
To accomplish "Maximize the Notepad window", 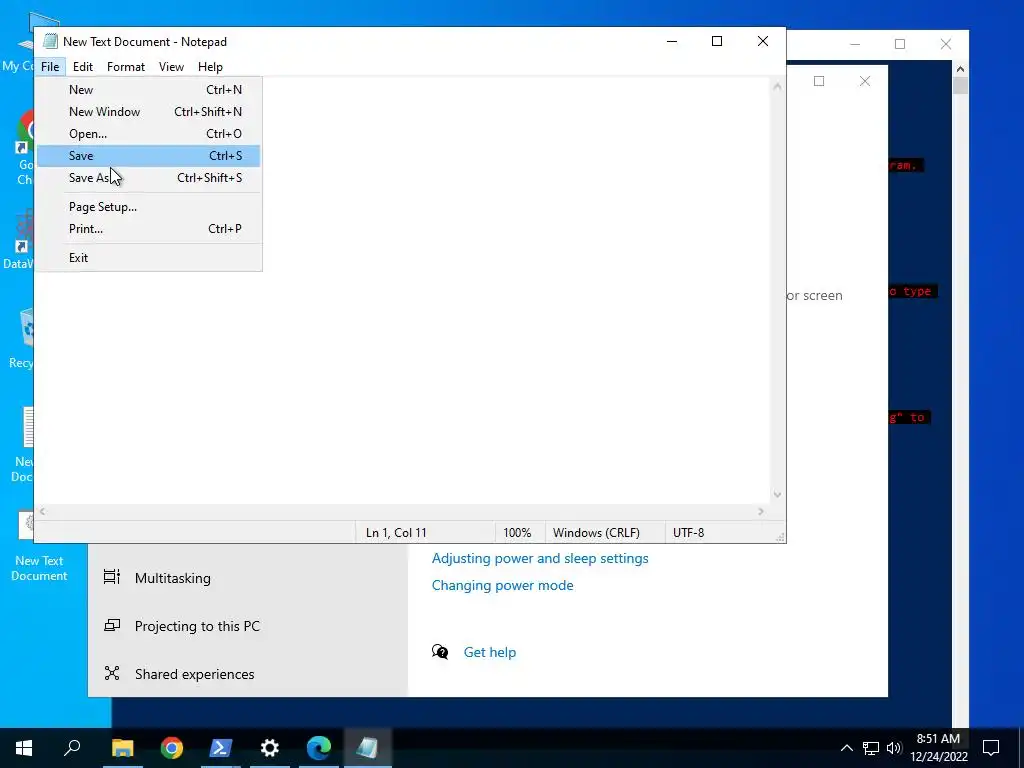I will click(717, 41).
